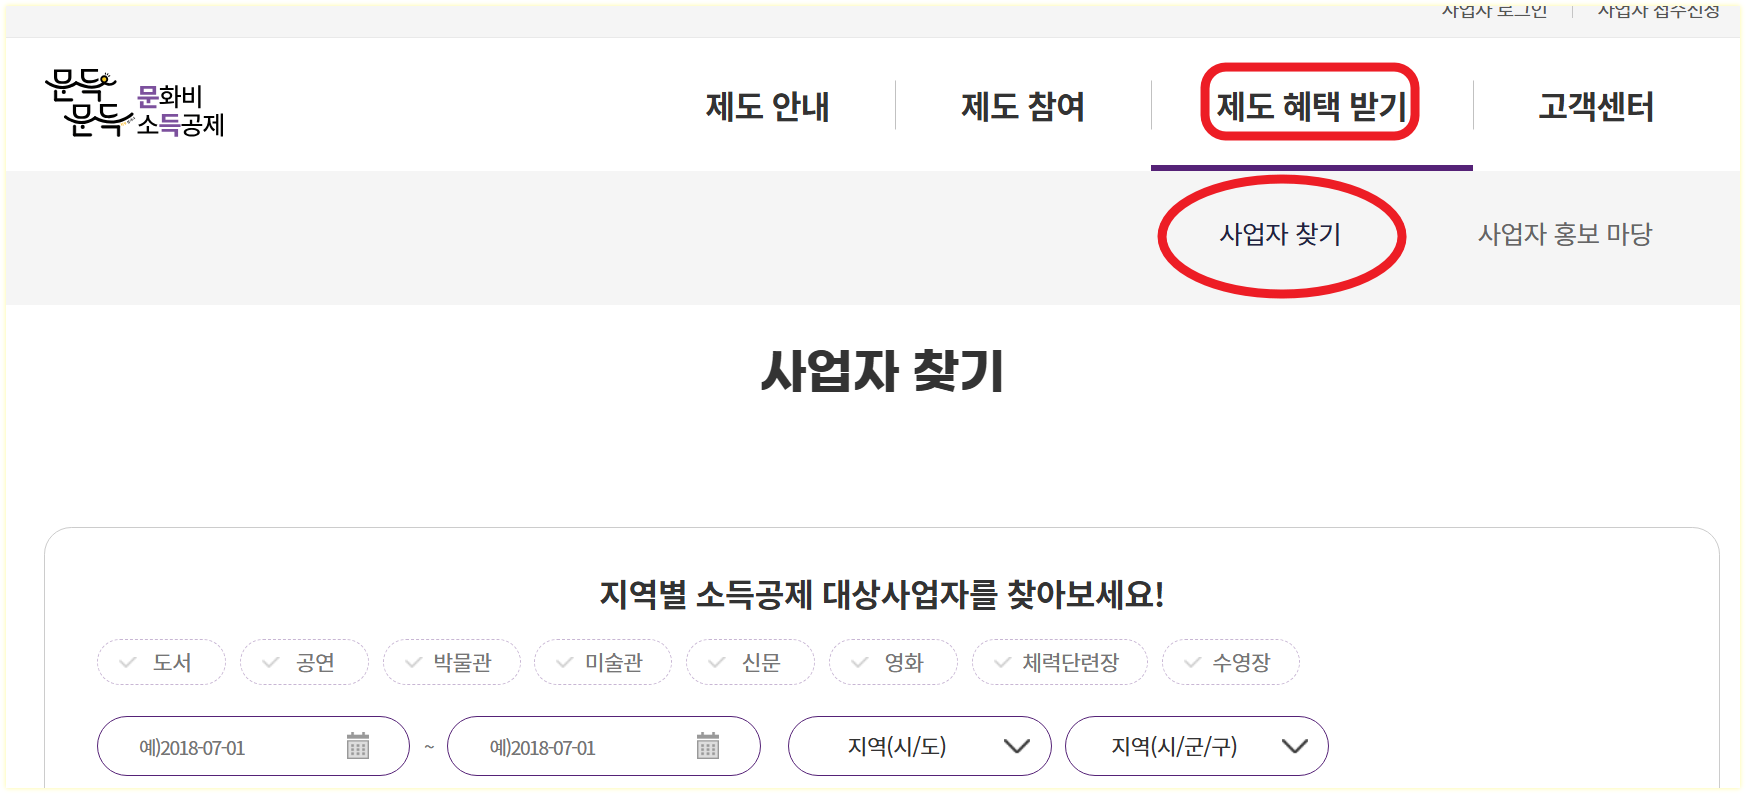Click the chevron arrow on 지역(시/군/구)

coord(1295,745)
